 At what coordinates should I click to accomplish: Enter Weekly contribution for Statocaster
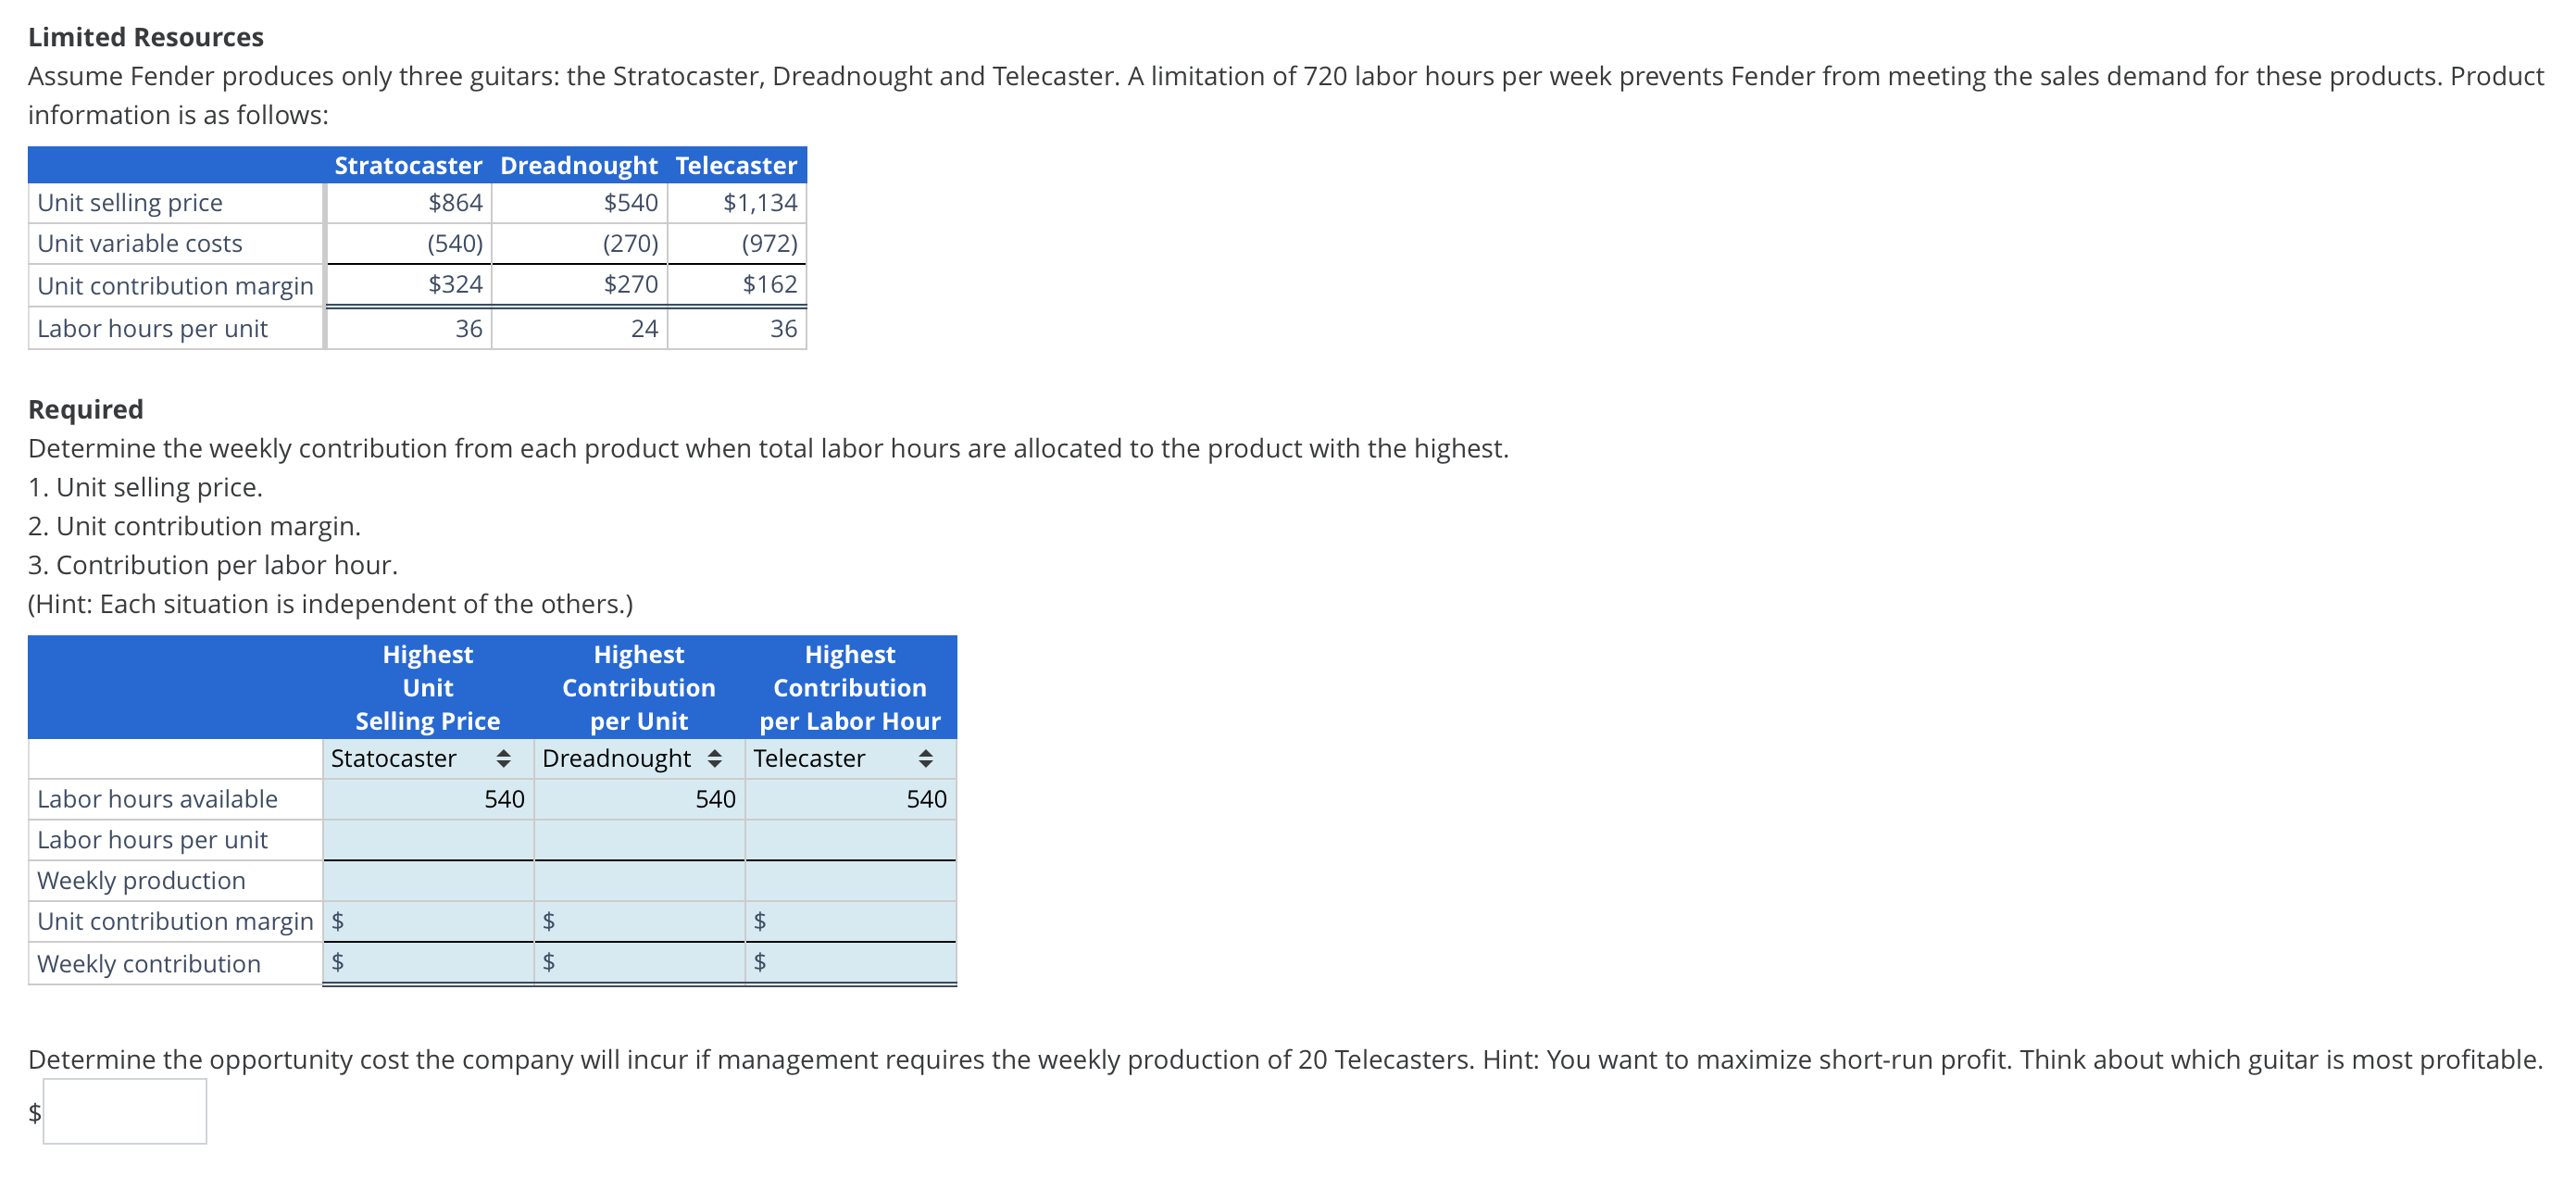pos(435,962)
